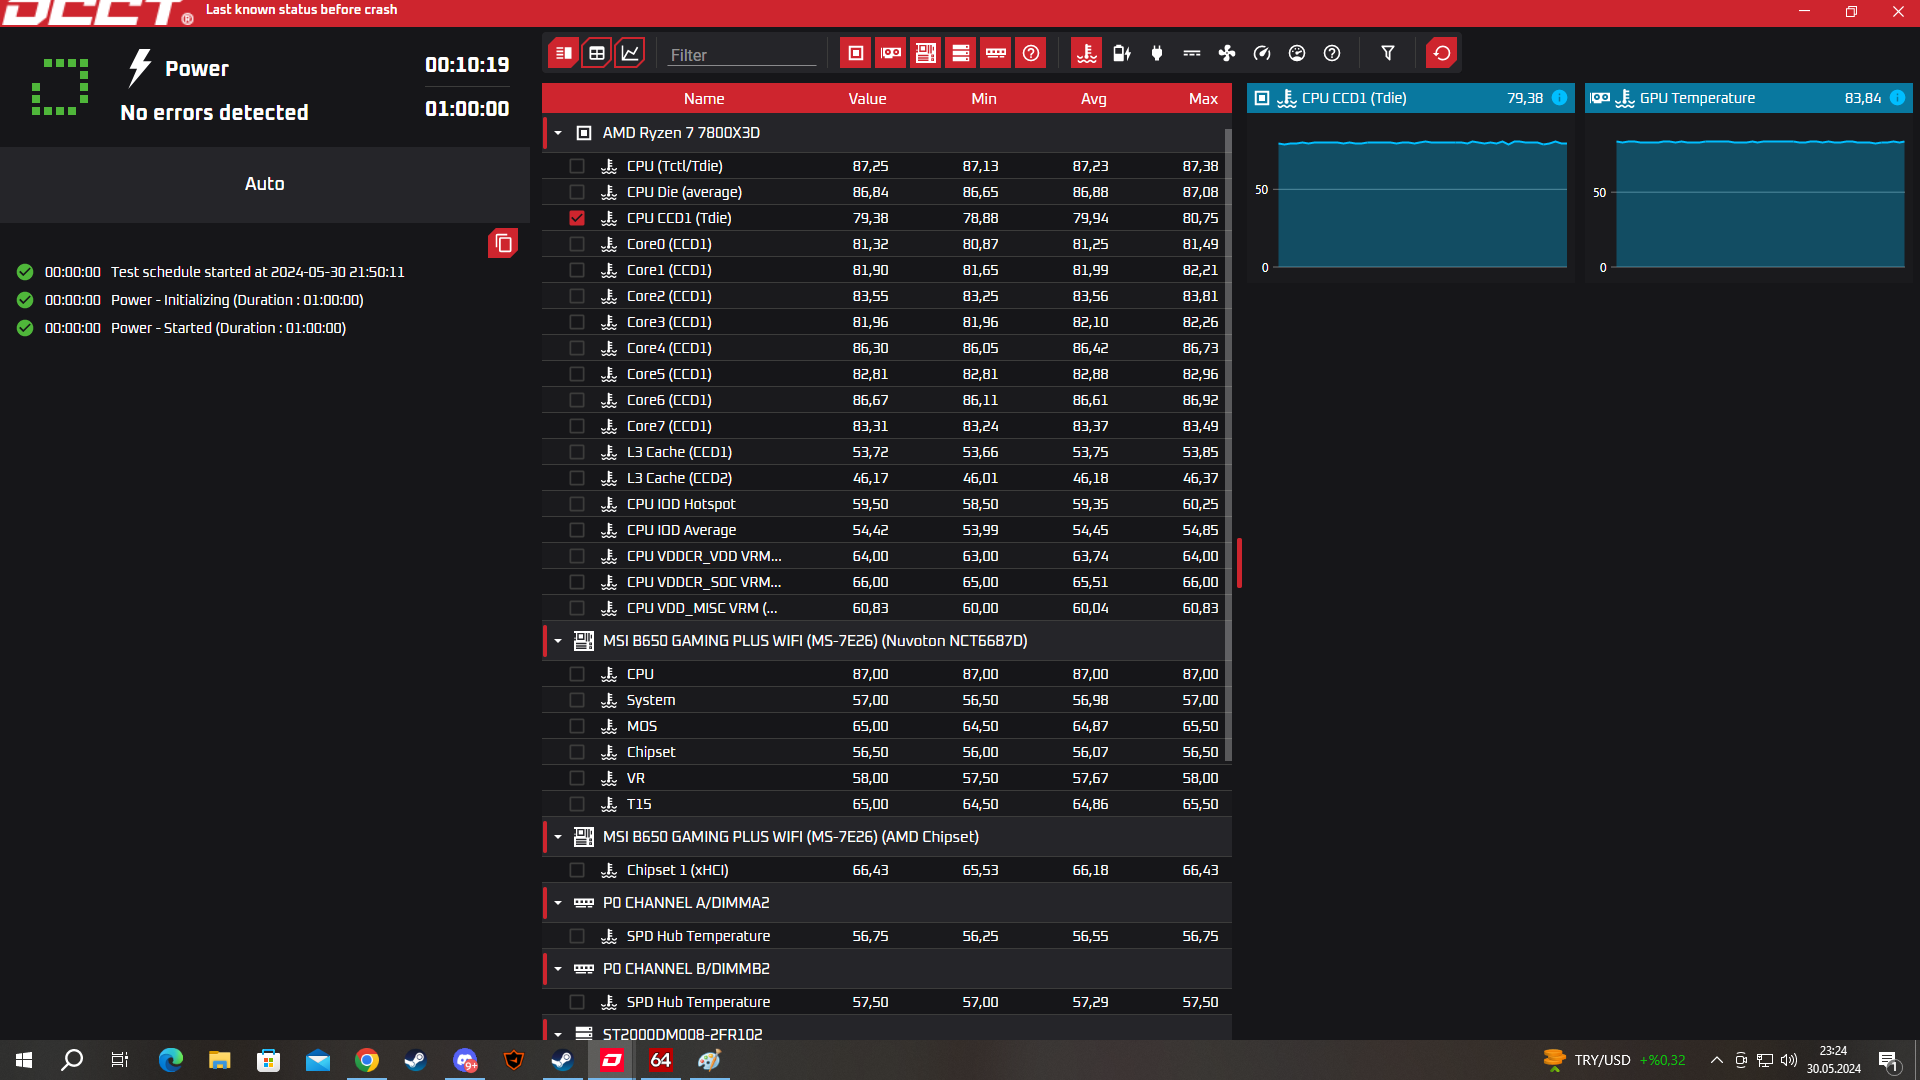Select the fan sensor type icon
Image resolution: width=1920 pixels, height=1080 pixels.
coord(1227,53)
